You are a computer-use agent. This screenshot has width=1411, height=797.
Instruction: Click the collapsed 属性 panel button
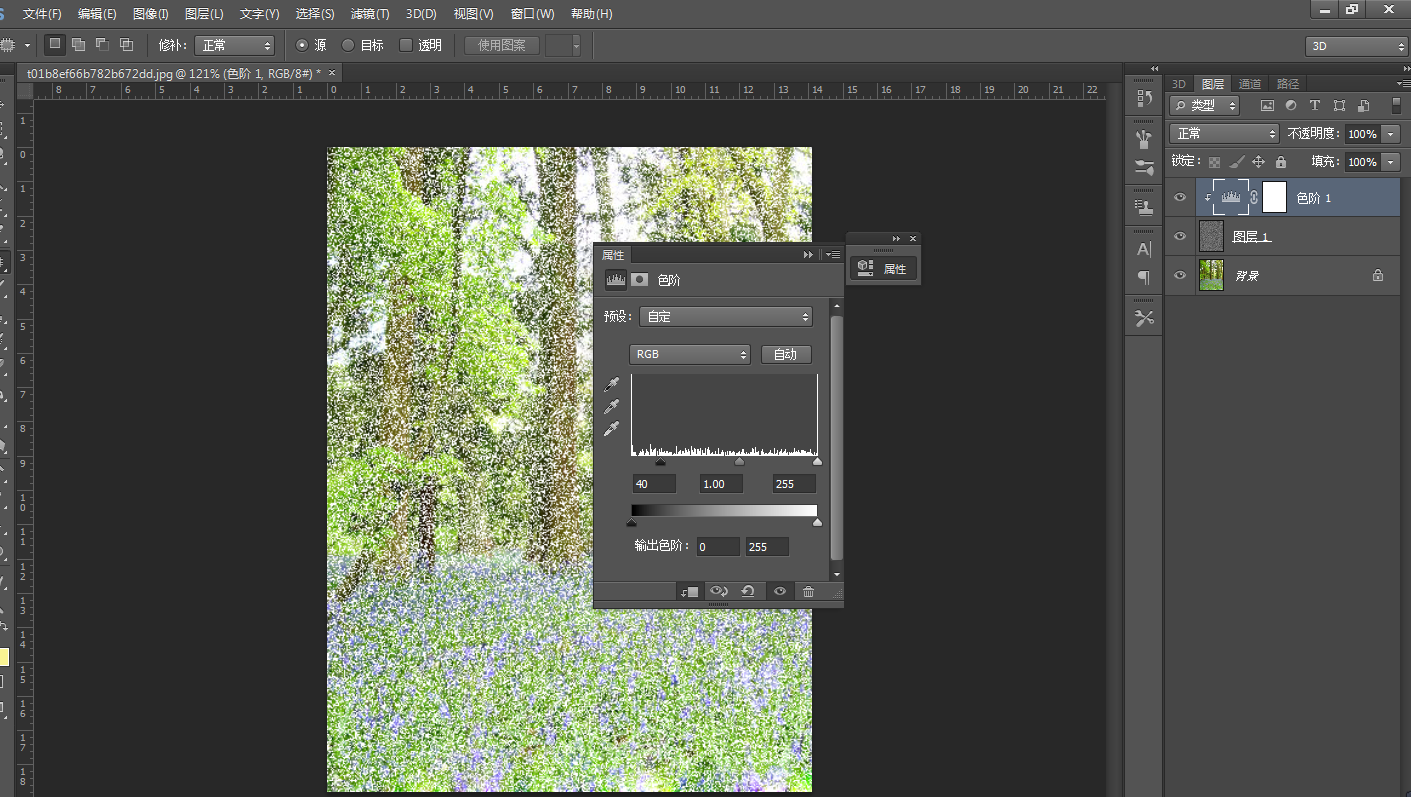pyautogui.click(x=883, y=268)
